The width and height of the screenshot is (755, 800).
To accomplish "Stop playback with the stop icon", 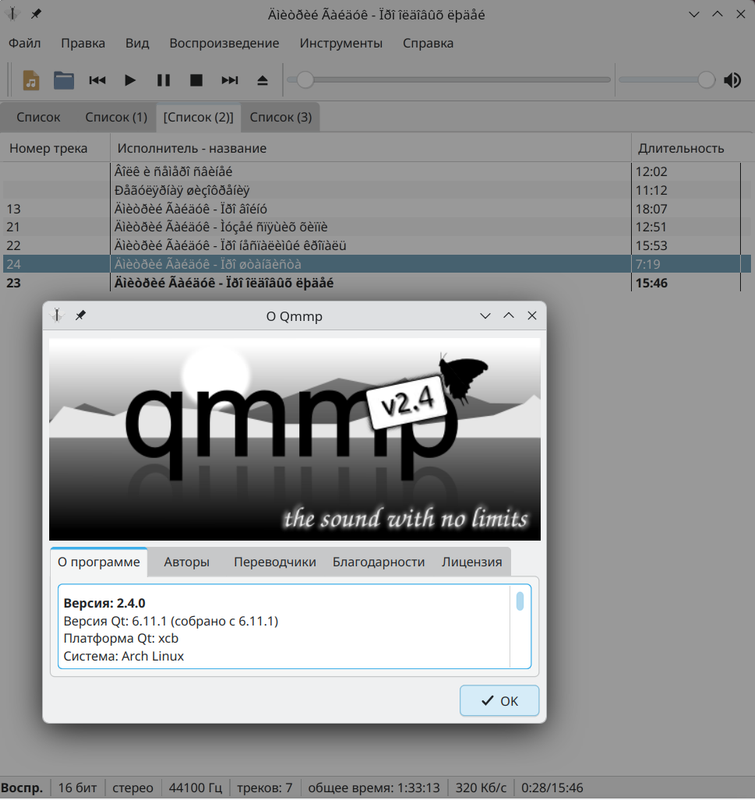I will 196,80.
